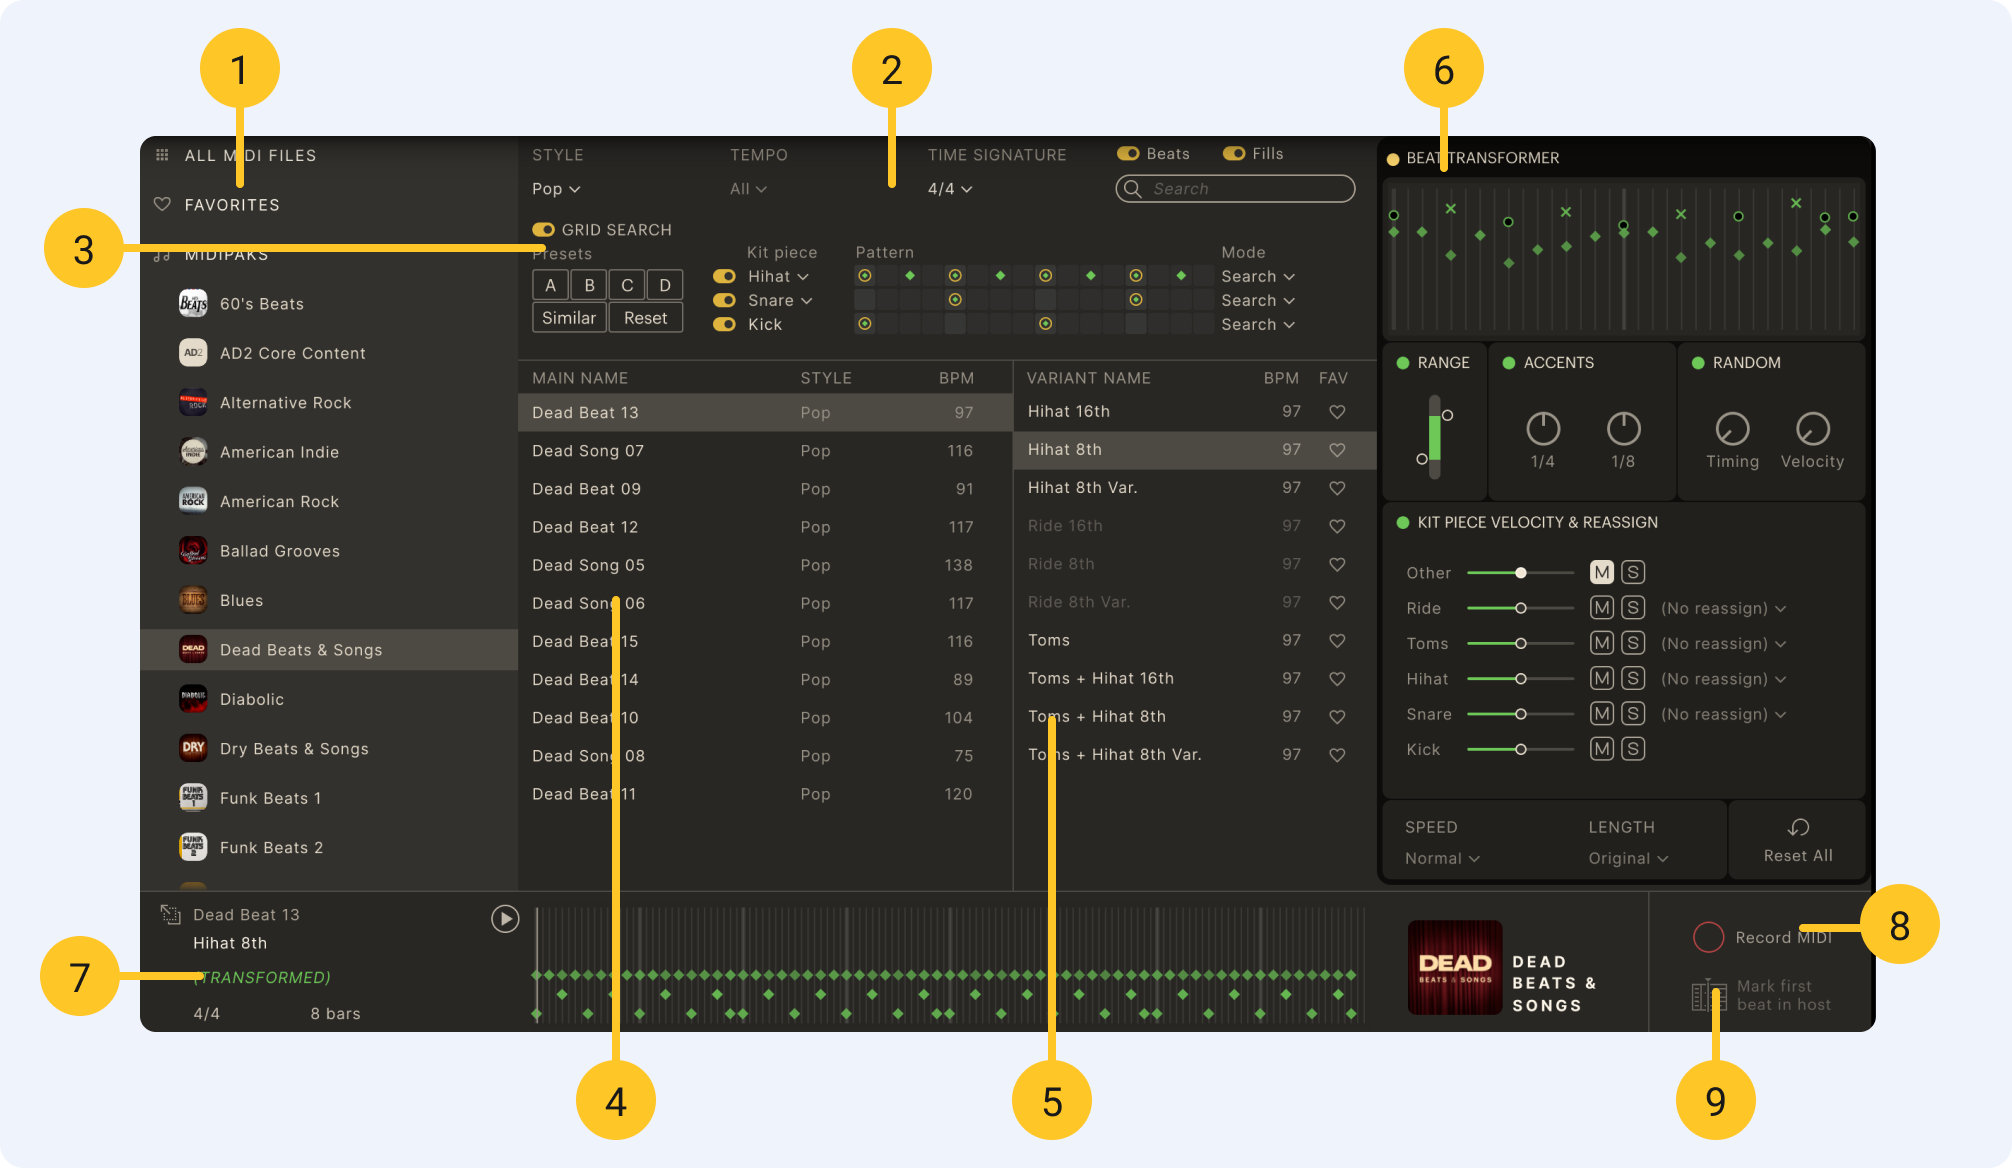Mute the Ride kit piece with M icon
The height and width of the screenshot is (1168, 2012).
[x=1602, y=607]
